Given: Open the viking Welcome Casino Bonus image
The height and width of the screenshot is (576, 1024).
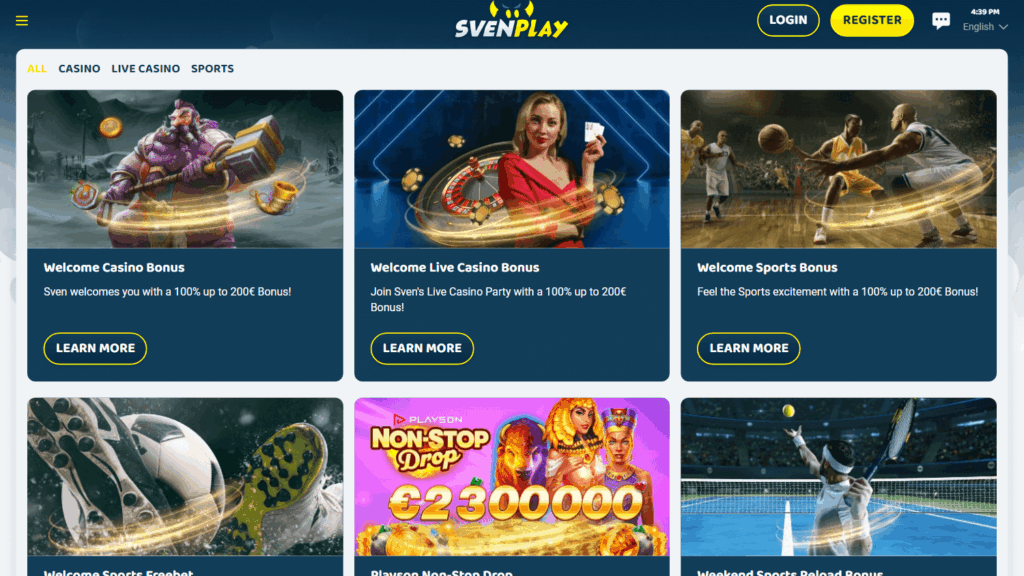Looking at the screenshot, I should coord(185,169).
